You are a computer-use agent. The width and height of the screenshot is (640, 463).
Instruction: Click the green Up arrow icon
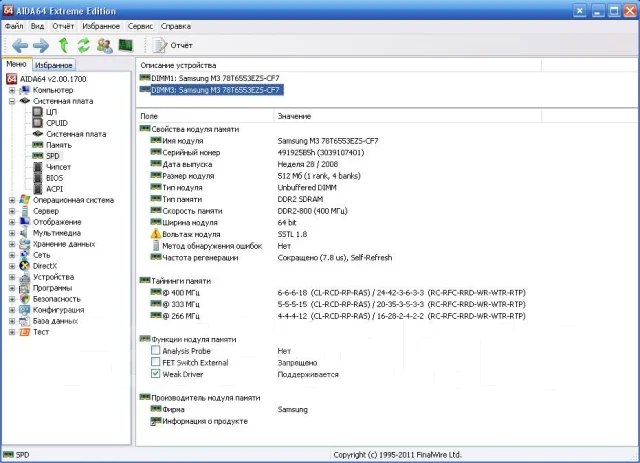tap(63, 45)
